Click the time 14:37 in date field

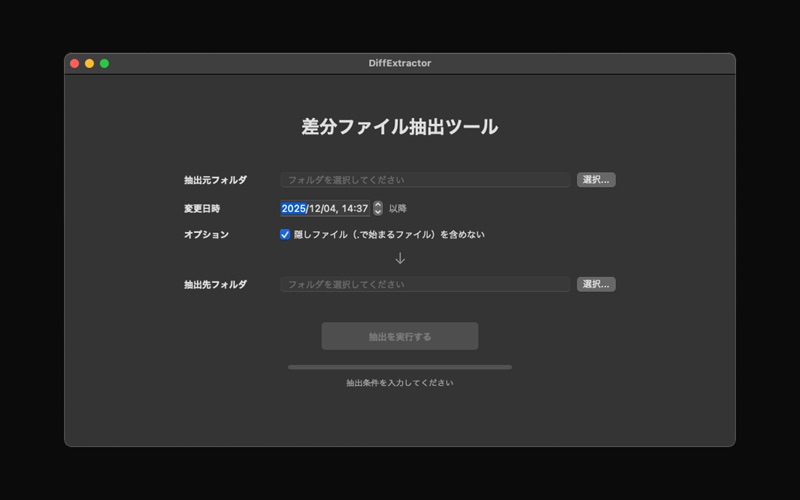tap(355, 208)
